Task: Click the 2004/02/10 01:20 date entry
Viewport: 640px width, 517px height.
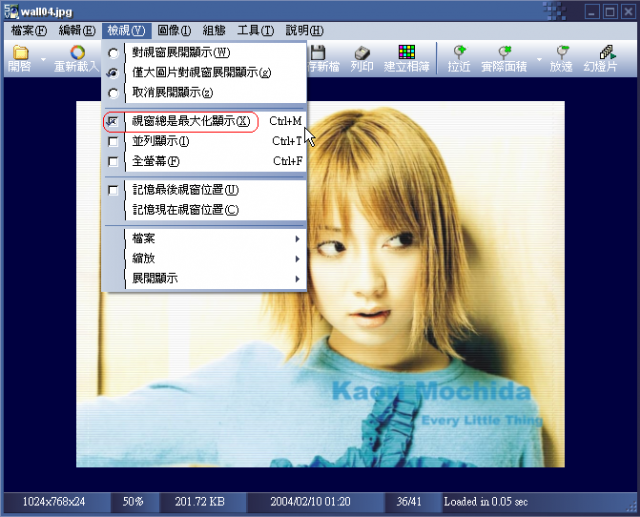Action: (310, 501)
